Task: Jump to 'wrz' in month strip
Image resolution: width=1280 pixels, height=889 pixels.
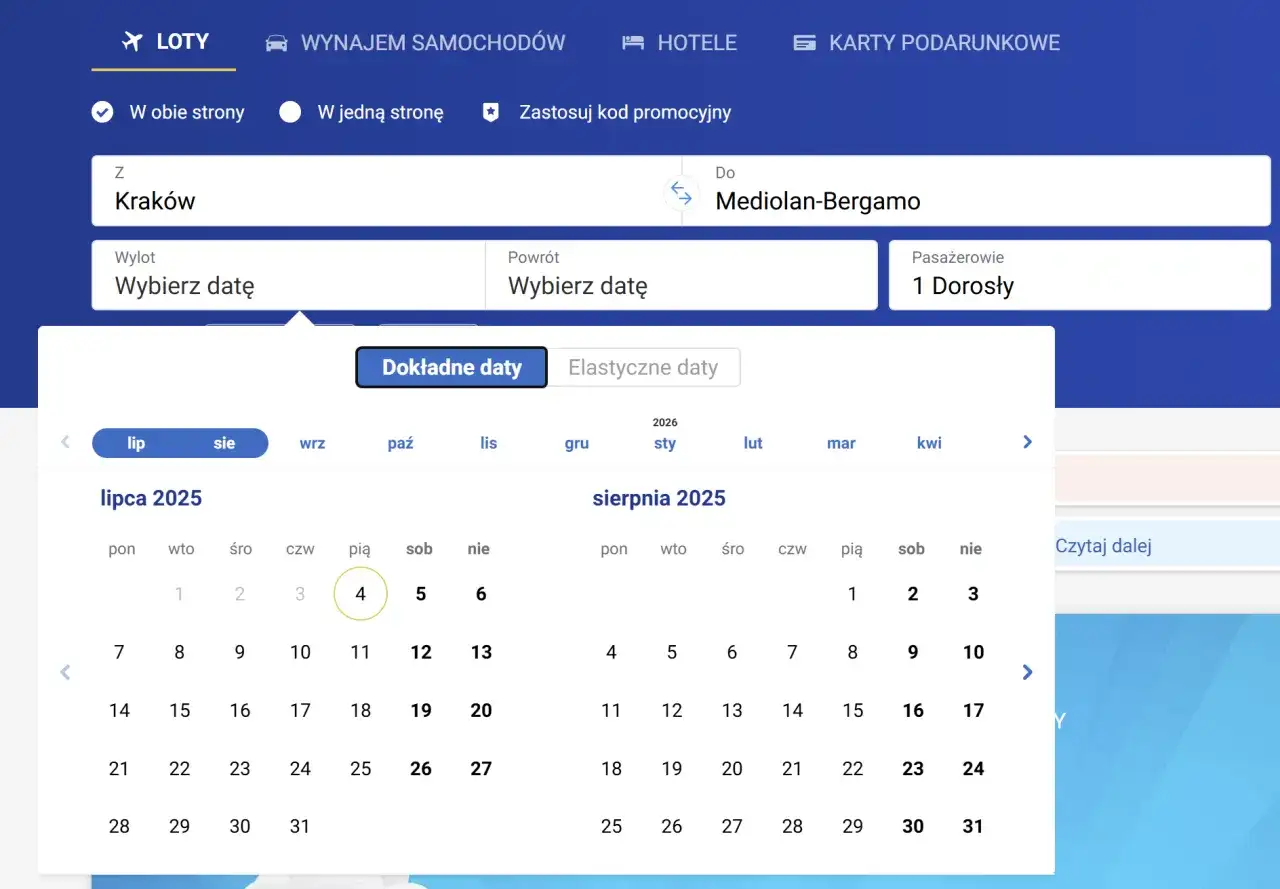Action: (x=312, y=443)
